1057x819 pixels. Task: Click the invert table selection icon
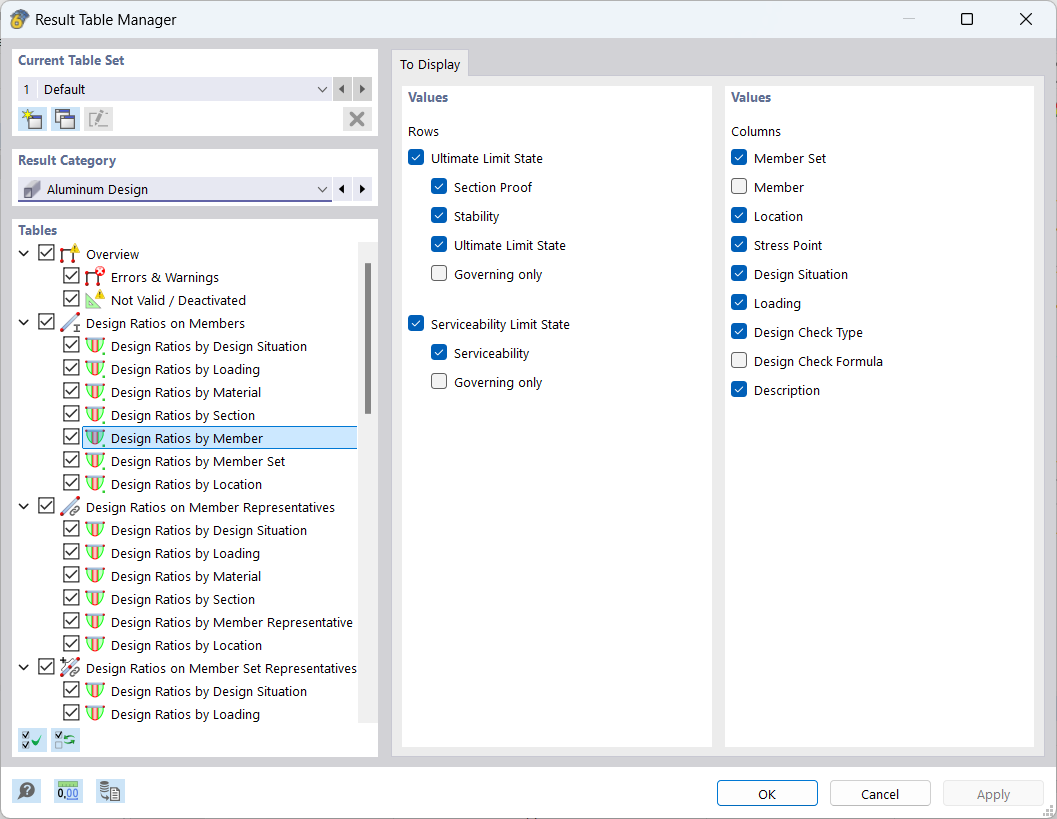(x=65, y=740)
